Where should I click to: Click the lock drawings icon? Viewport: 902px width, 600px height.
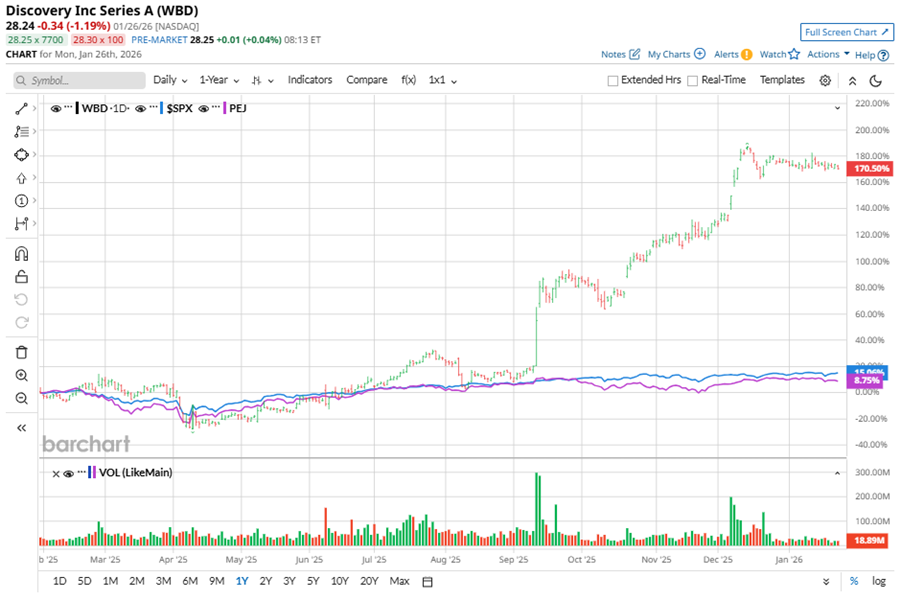(x=21, y=277)
